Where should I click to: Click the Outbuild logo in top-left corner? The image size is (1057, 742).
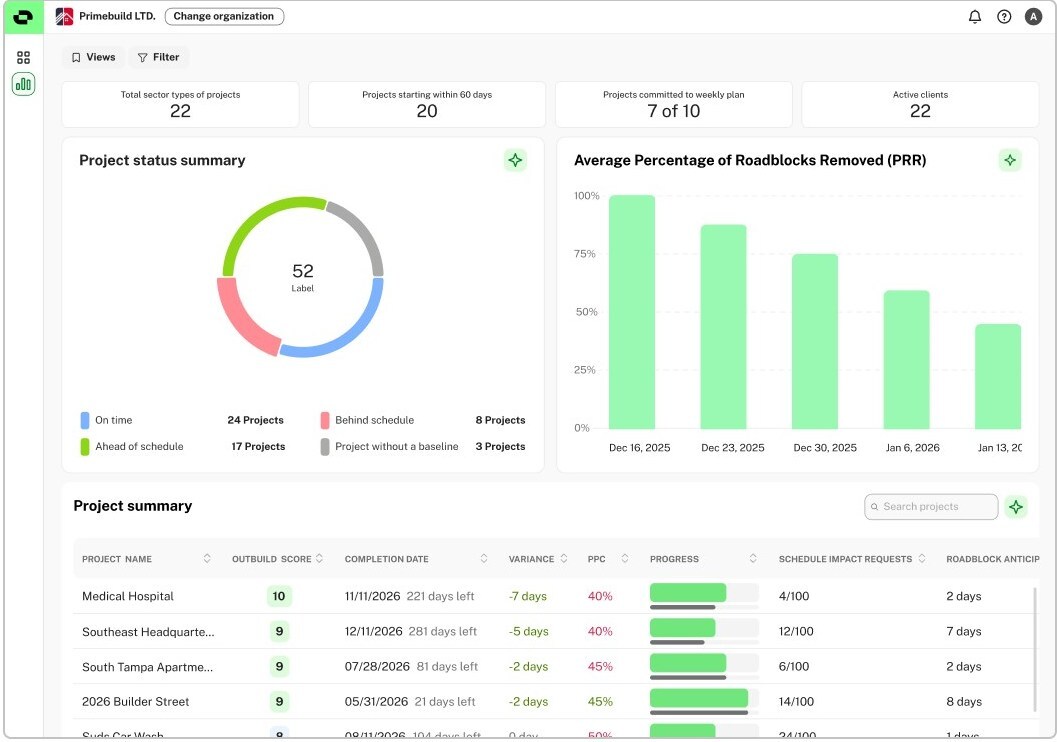(x=23, y=17)
